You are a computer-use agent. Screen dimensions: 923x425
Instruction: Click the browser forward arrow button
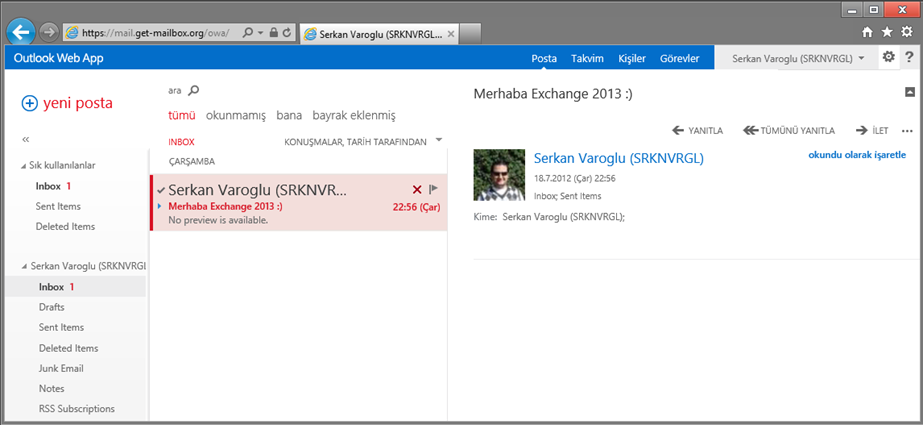coord(49,32)
